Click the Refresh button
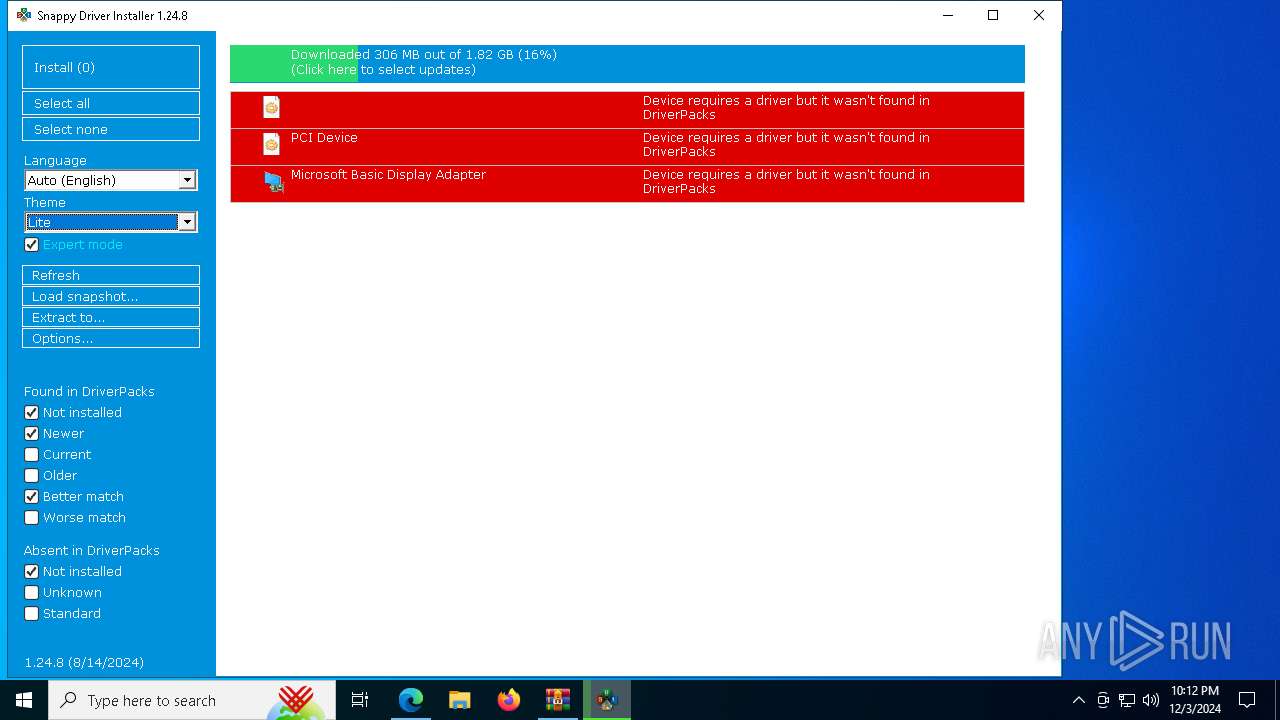 tap(111, 275)
